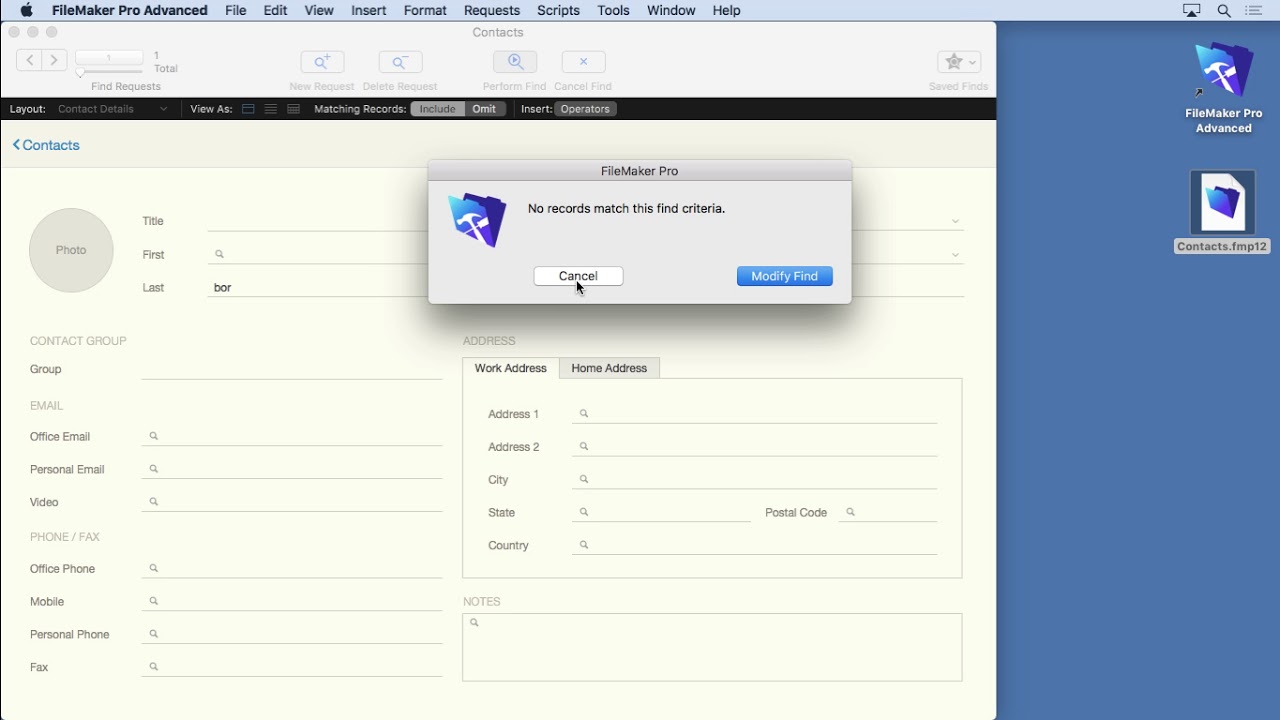Viewport: 1280px width, 720px height.
Task: Click the First name find field
Action: tap(318, 254)
